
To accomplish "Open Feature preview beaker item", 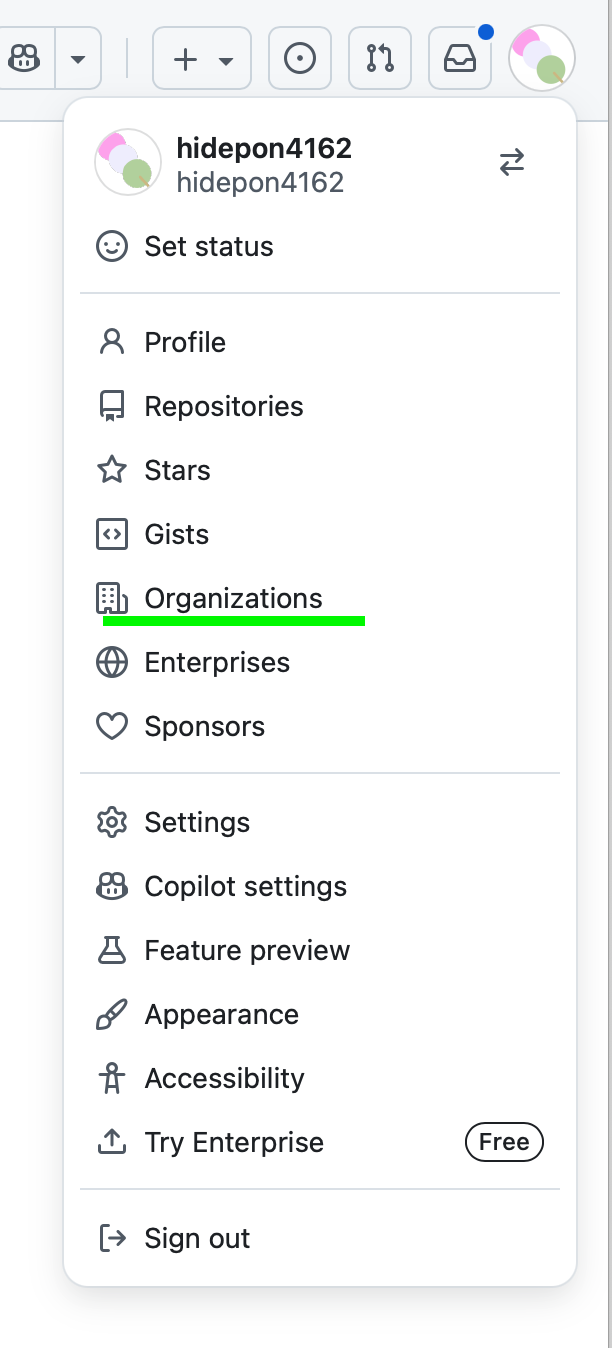I will click(x=247, y=951).
